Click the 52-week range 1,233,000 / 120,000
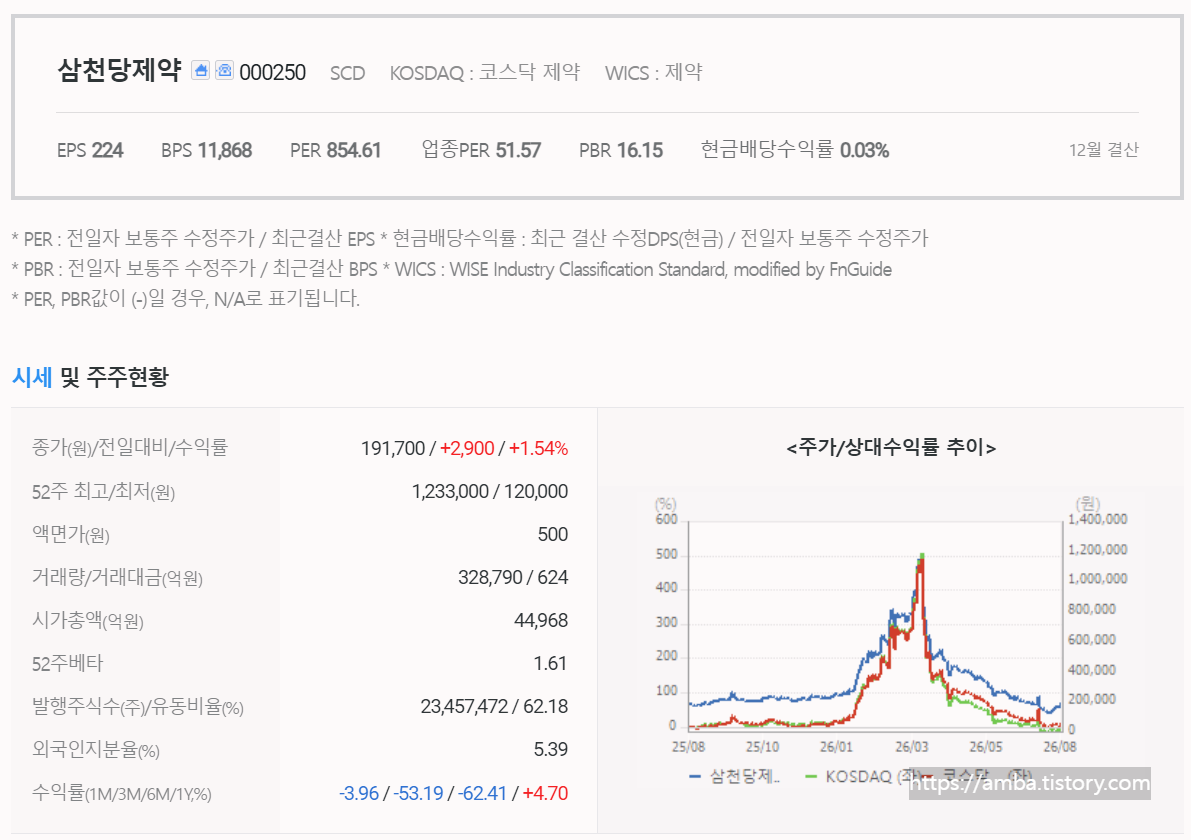This screenshot has width=1191, height=840. tap(490, 491)
